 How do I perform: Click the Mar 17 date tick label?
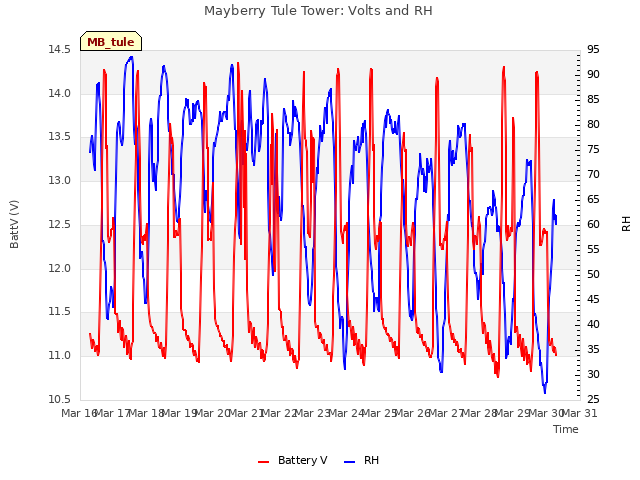coord(113,413)
